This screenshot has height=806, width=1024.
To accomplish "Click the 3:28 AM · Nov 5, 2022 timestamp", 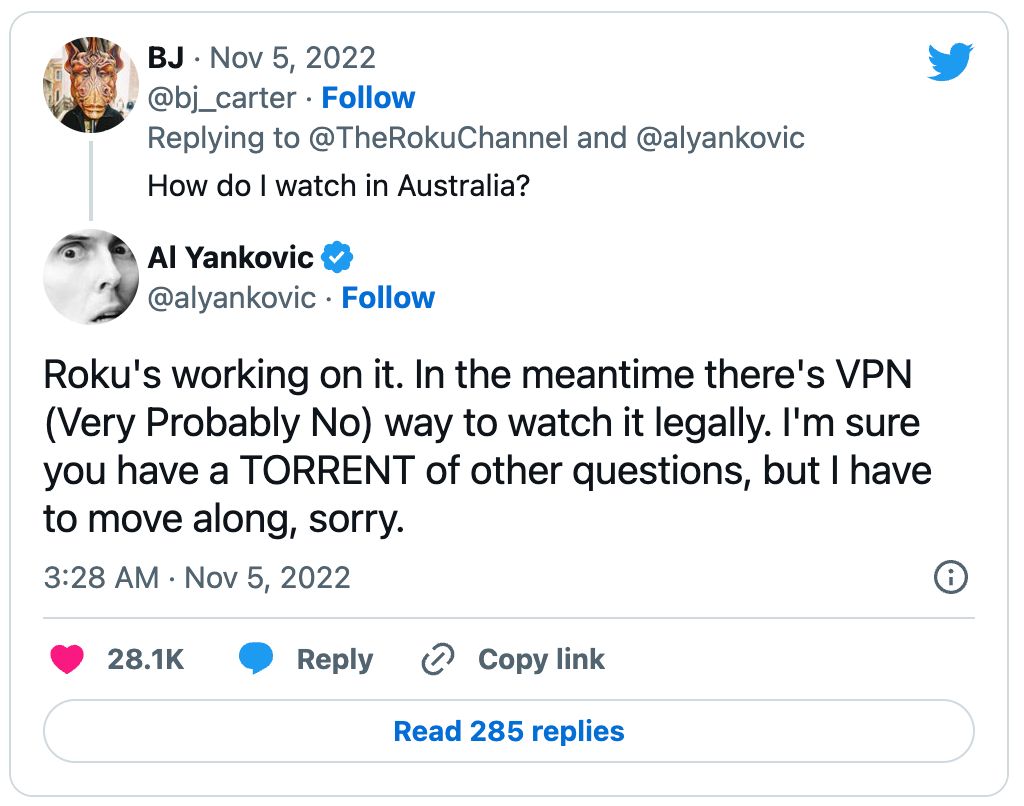I will [197, 578].
